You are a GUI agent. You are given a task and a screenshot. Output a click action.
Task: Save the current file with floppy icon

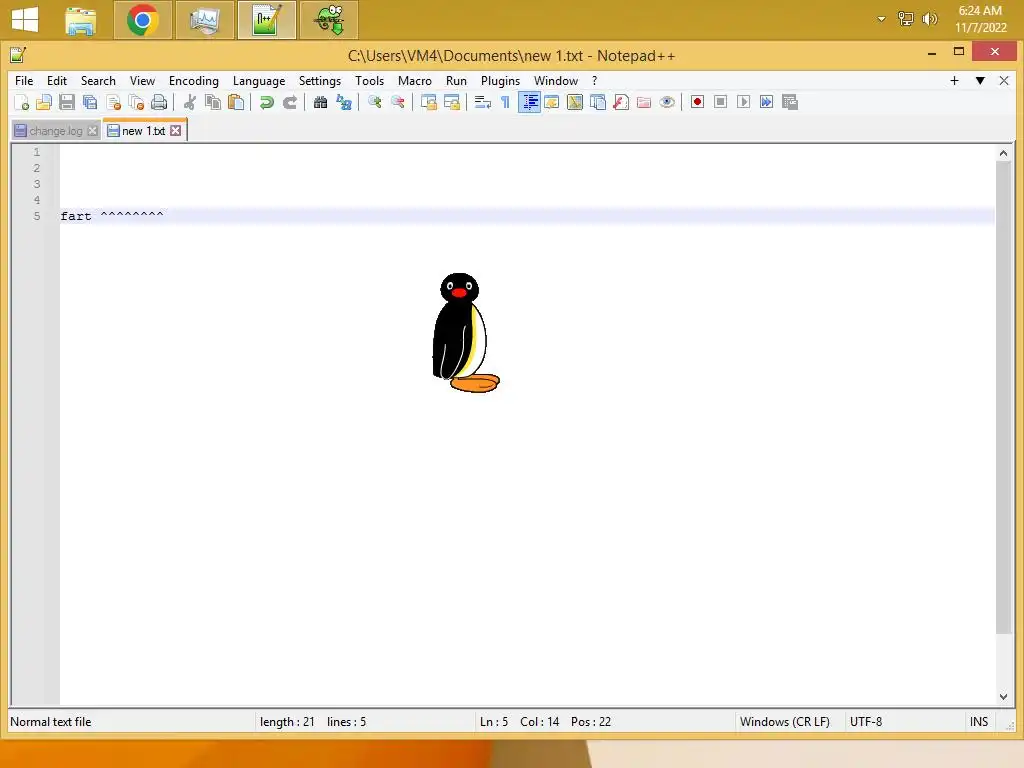pyautogui.click(x=67, y=103)
